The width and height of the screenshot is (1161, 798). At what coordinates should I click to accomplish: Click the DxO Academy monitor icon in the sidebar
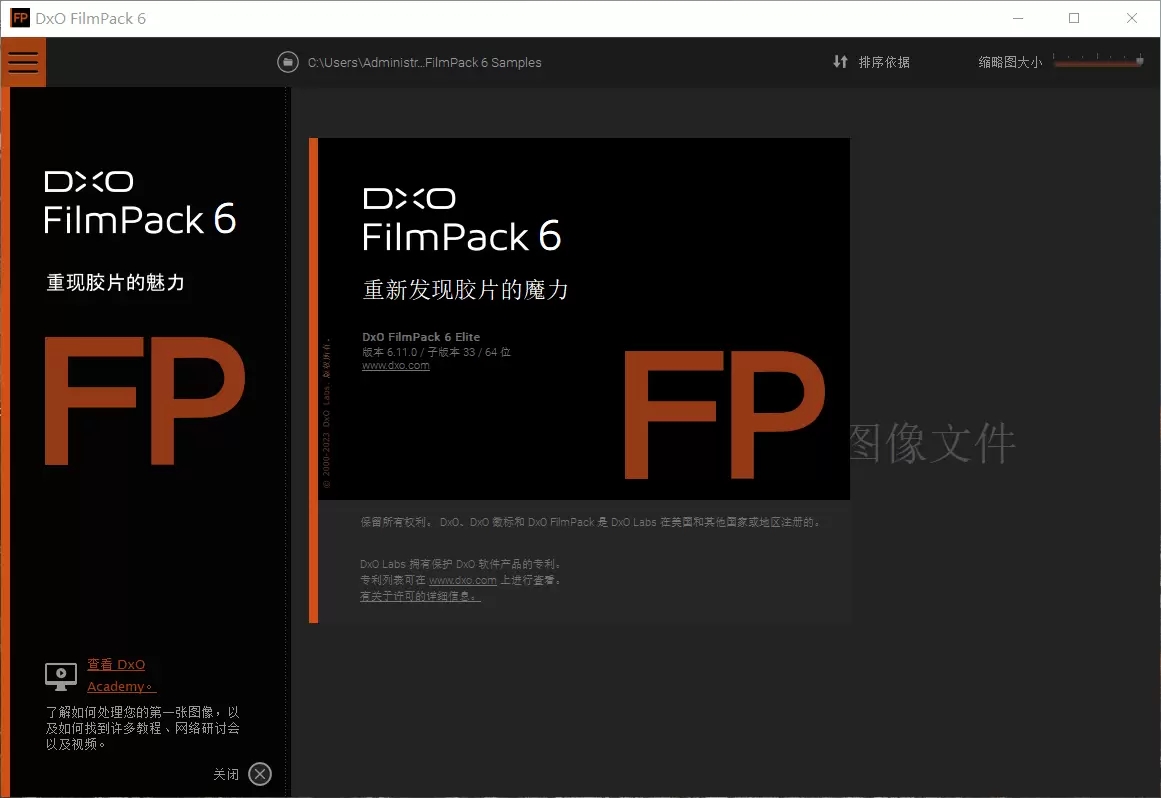[60, 675]
